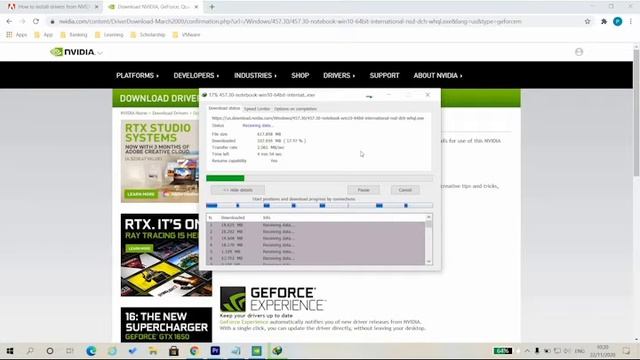Click the Hide details button
Image resolution: width=640 pixels, height=360 pixels.
pyautogui.click(x=238, y=190)
